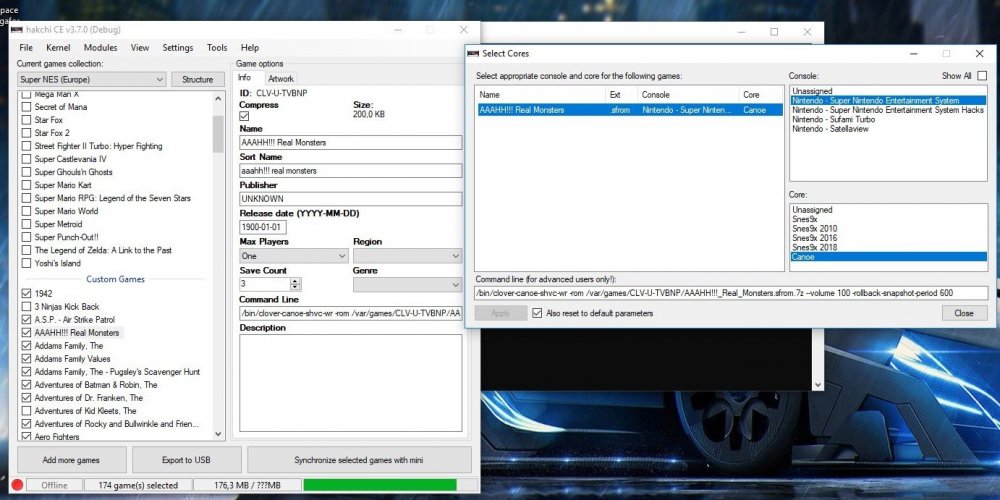
Task: Expand the Max Players dropdown
Action: 293,256
